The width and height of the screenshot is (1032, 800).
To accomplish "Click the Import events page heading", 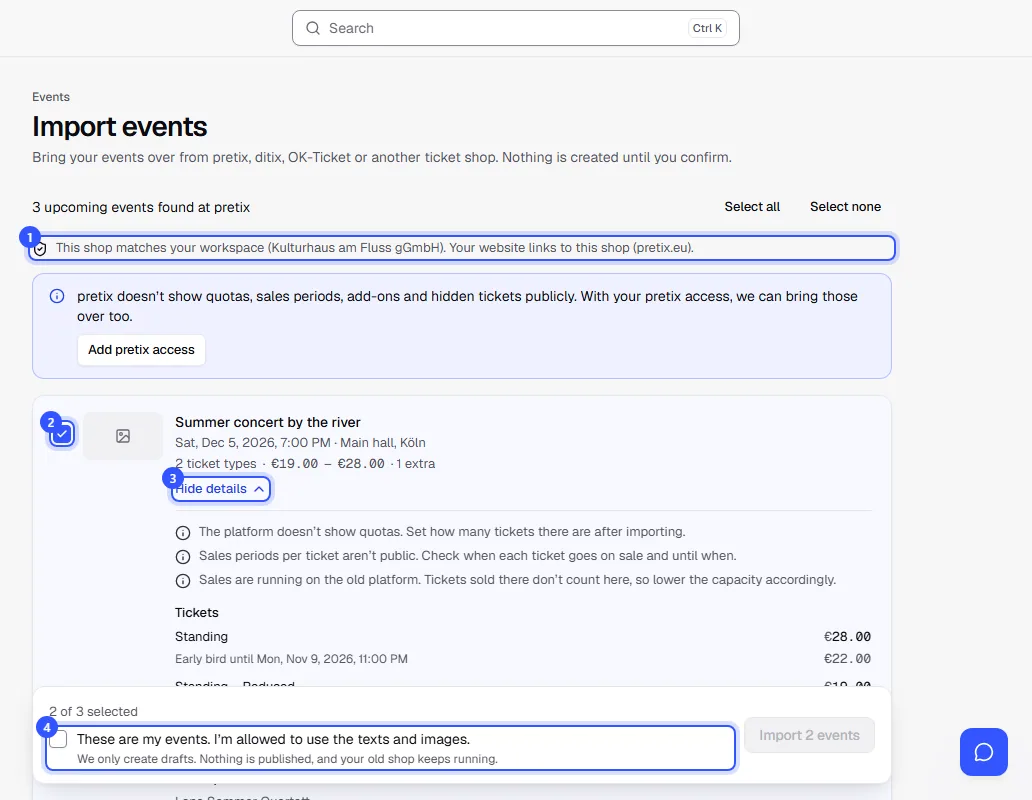I will (x=120, y=126).
